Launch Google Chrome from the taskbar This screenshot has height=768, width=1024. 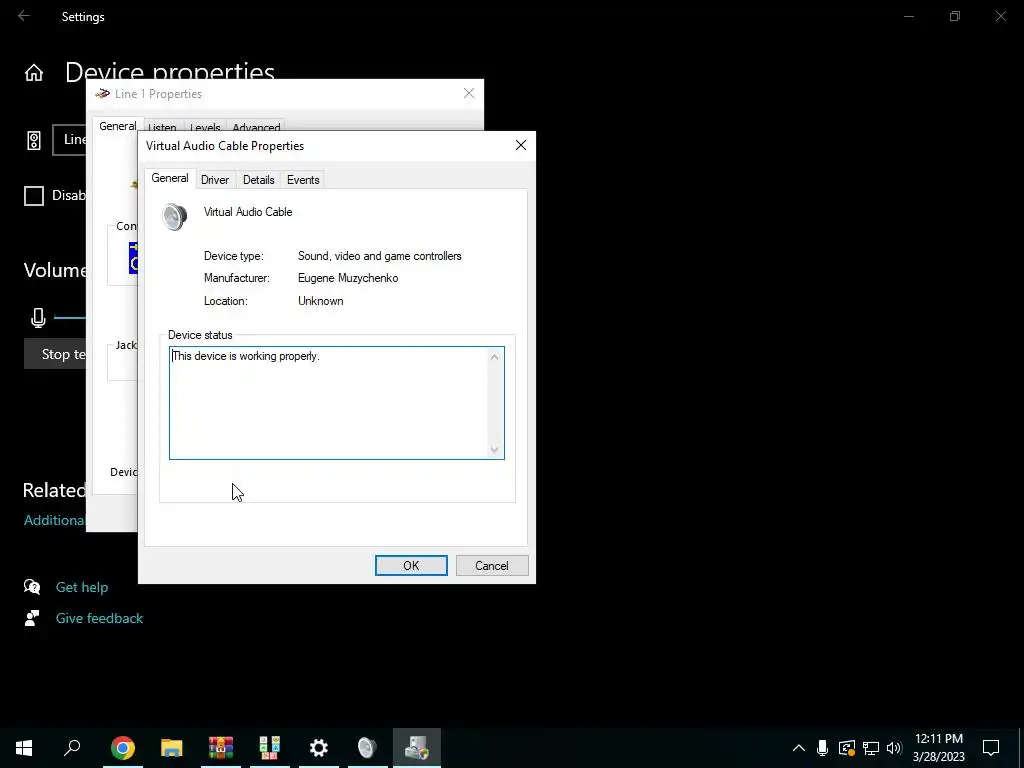(x=123, y=748)
